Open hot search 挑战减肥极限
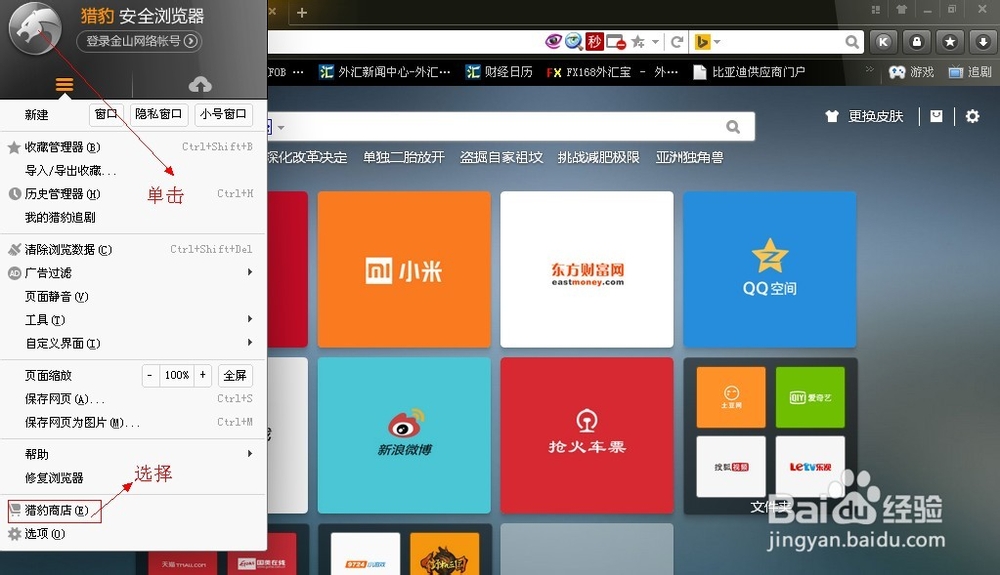The height and width of the screenshot is (575, 1000). click(x=598, y=157)
